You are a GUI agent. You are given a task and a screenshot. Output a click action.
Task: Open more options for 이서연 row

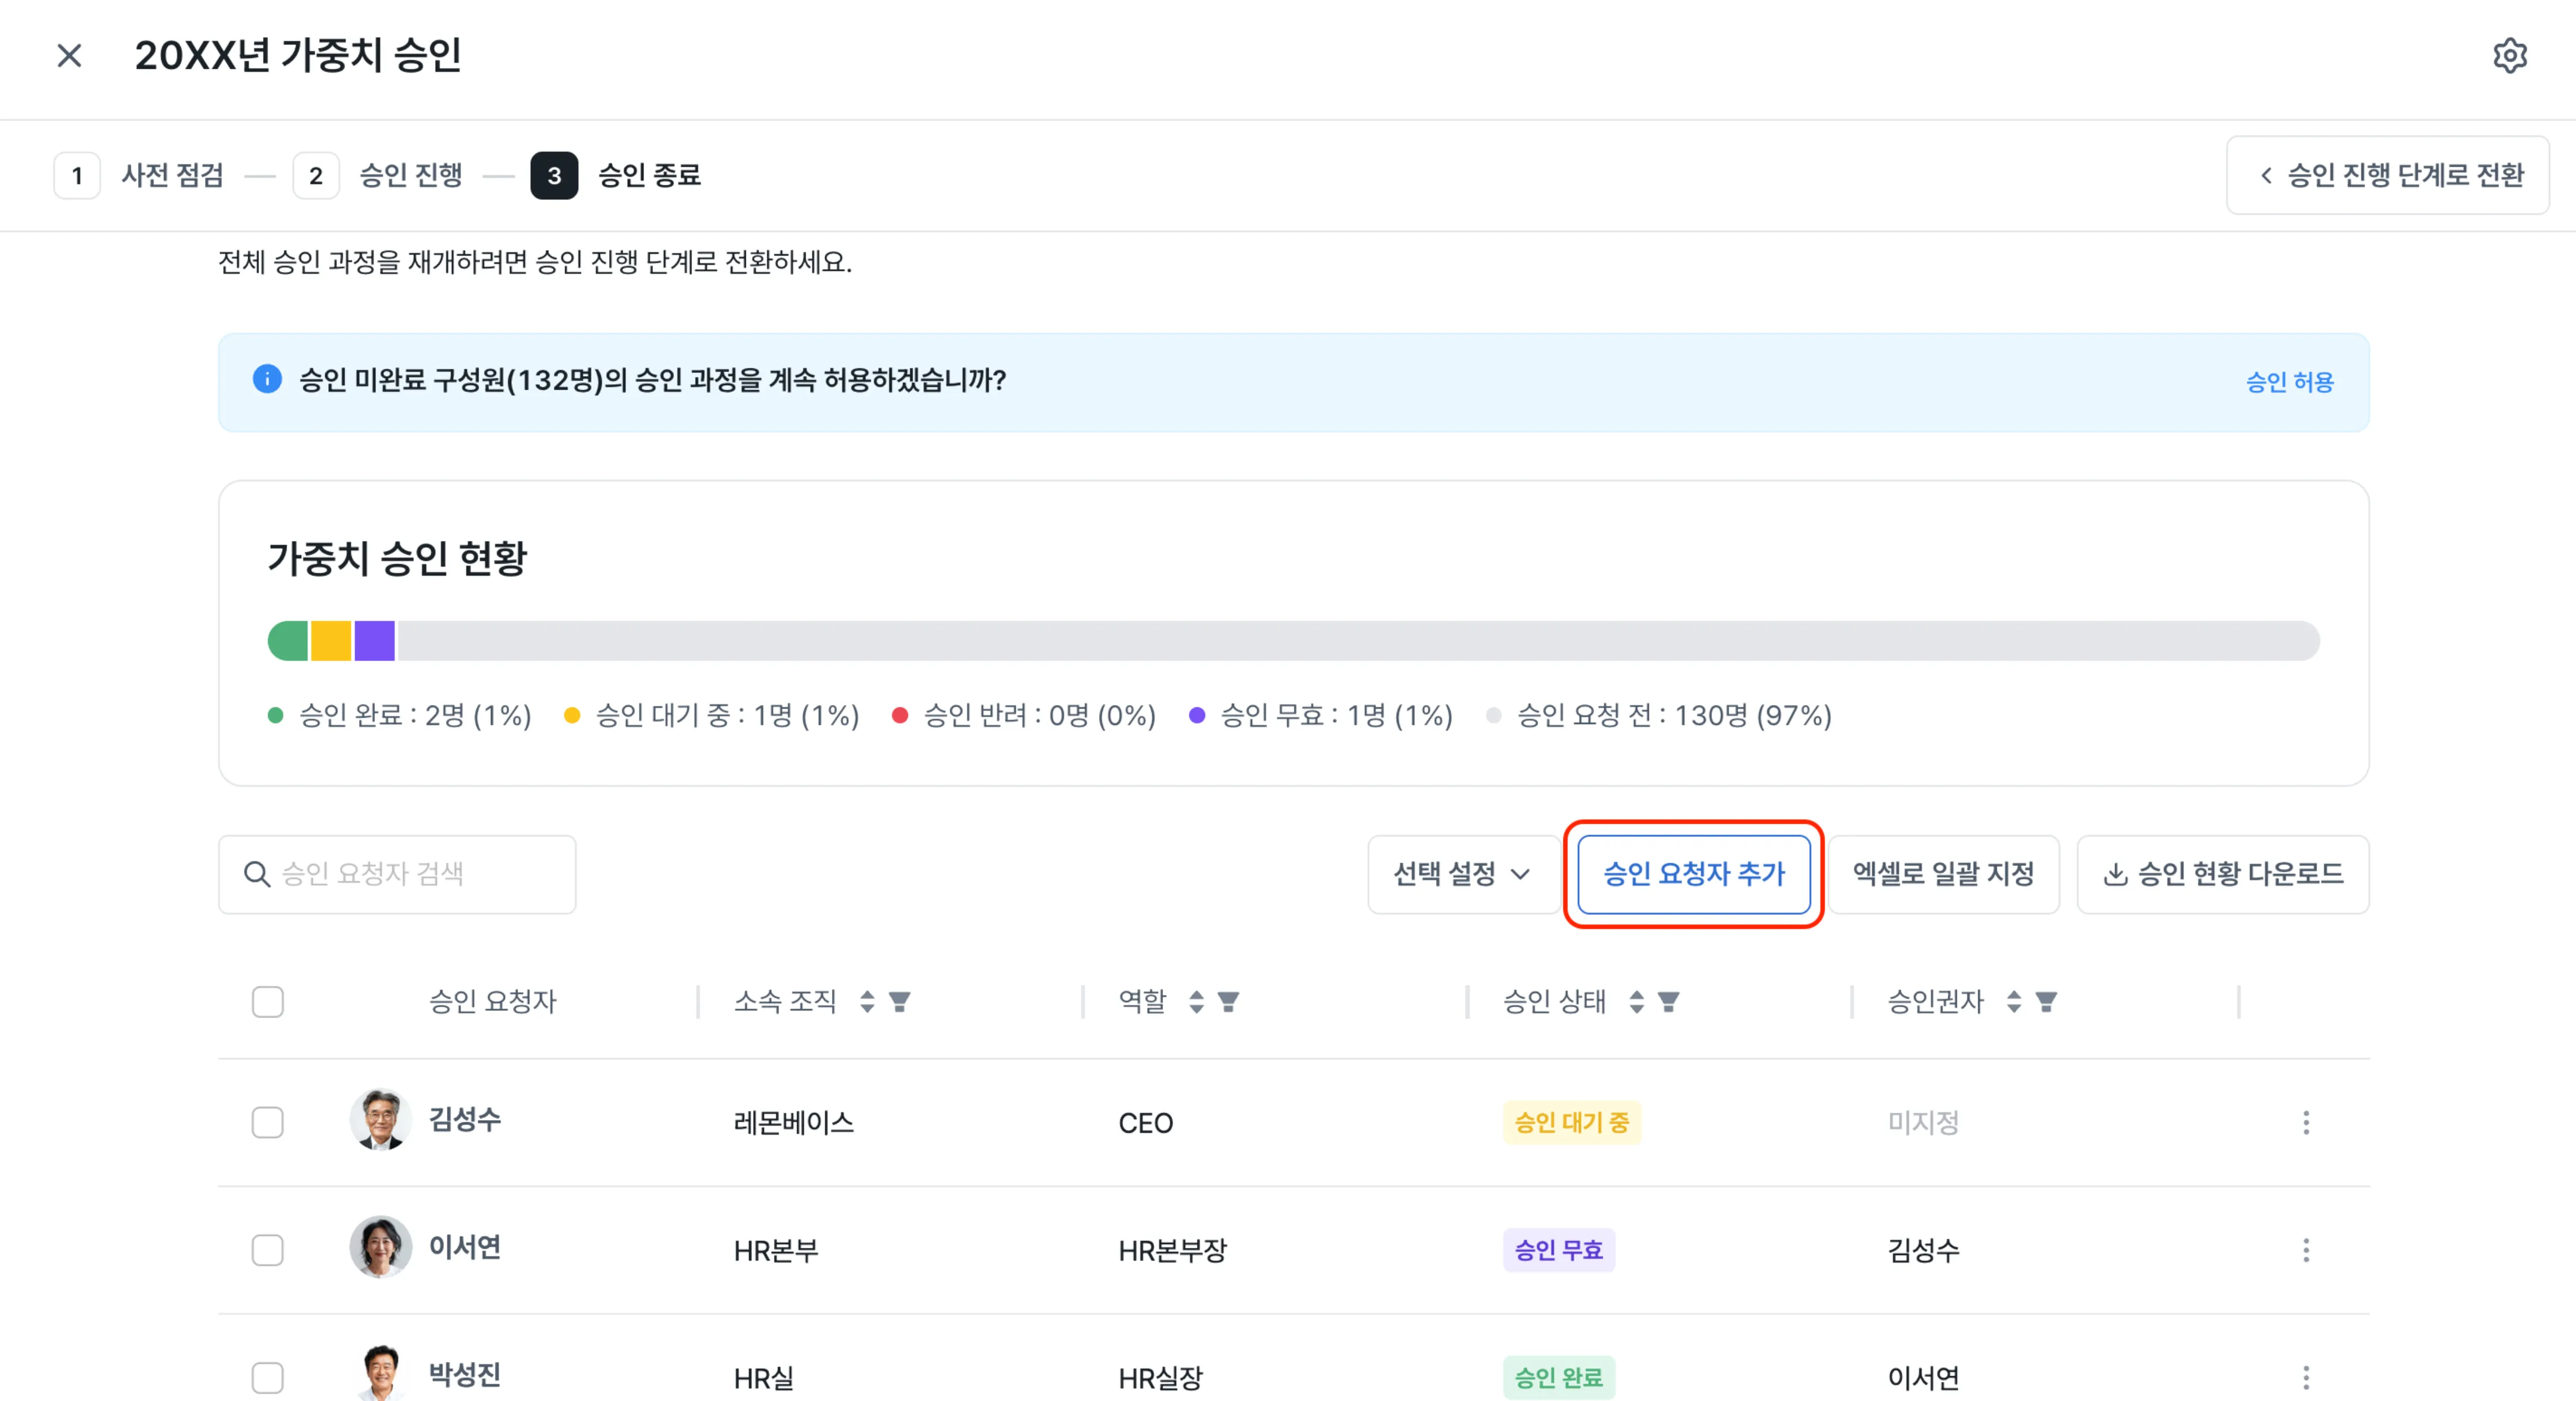coord(2306,1250)
